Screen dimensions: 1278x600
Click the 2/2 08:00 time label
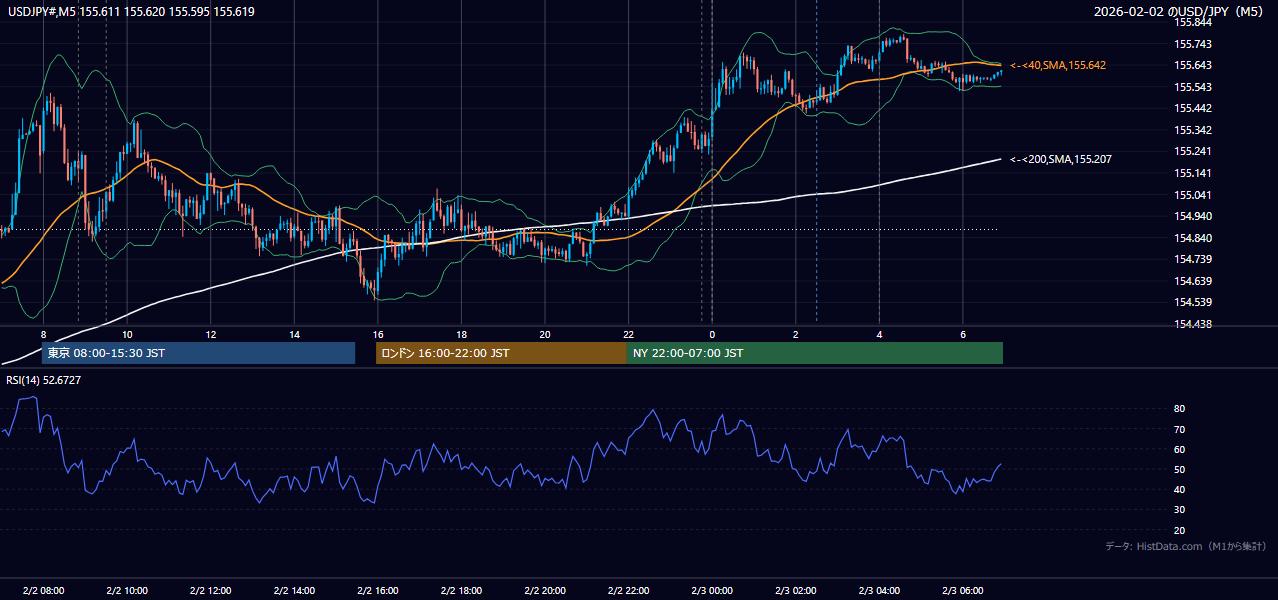[43, 590]
